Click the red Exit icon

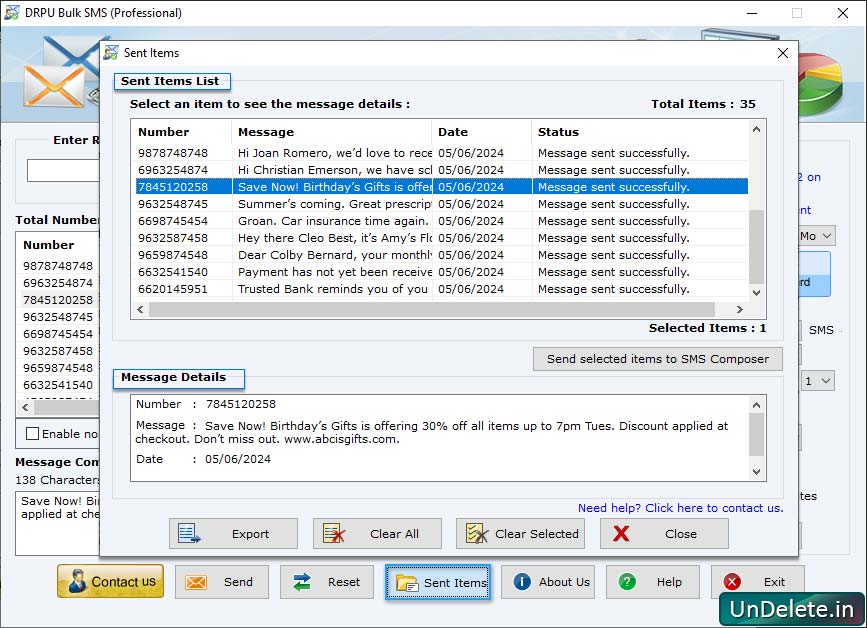point(732,582)
